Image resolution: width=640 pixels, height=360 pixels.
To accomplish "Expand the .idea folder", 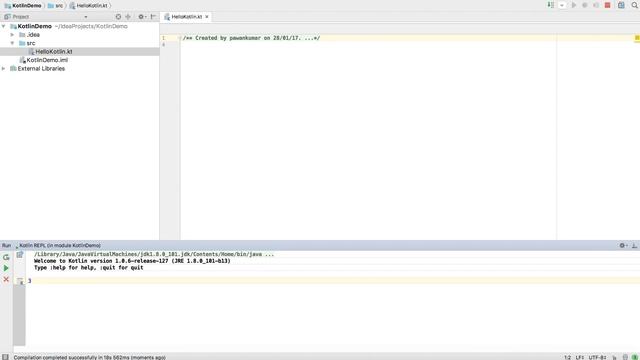I will [12, 35].
